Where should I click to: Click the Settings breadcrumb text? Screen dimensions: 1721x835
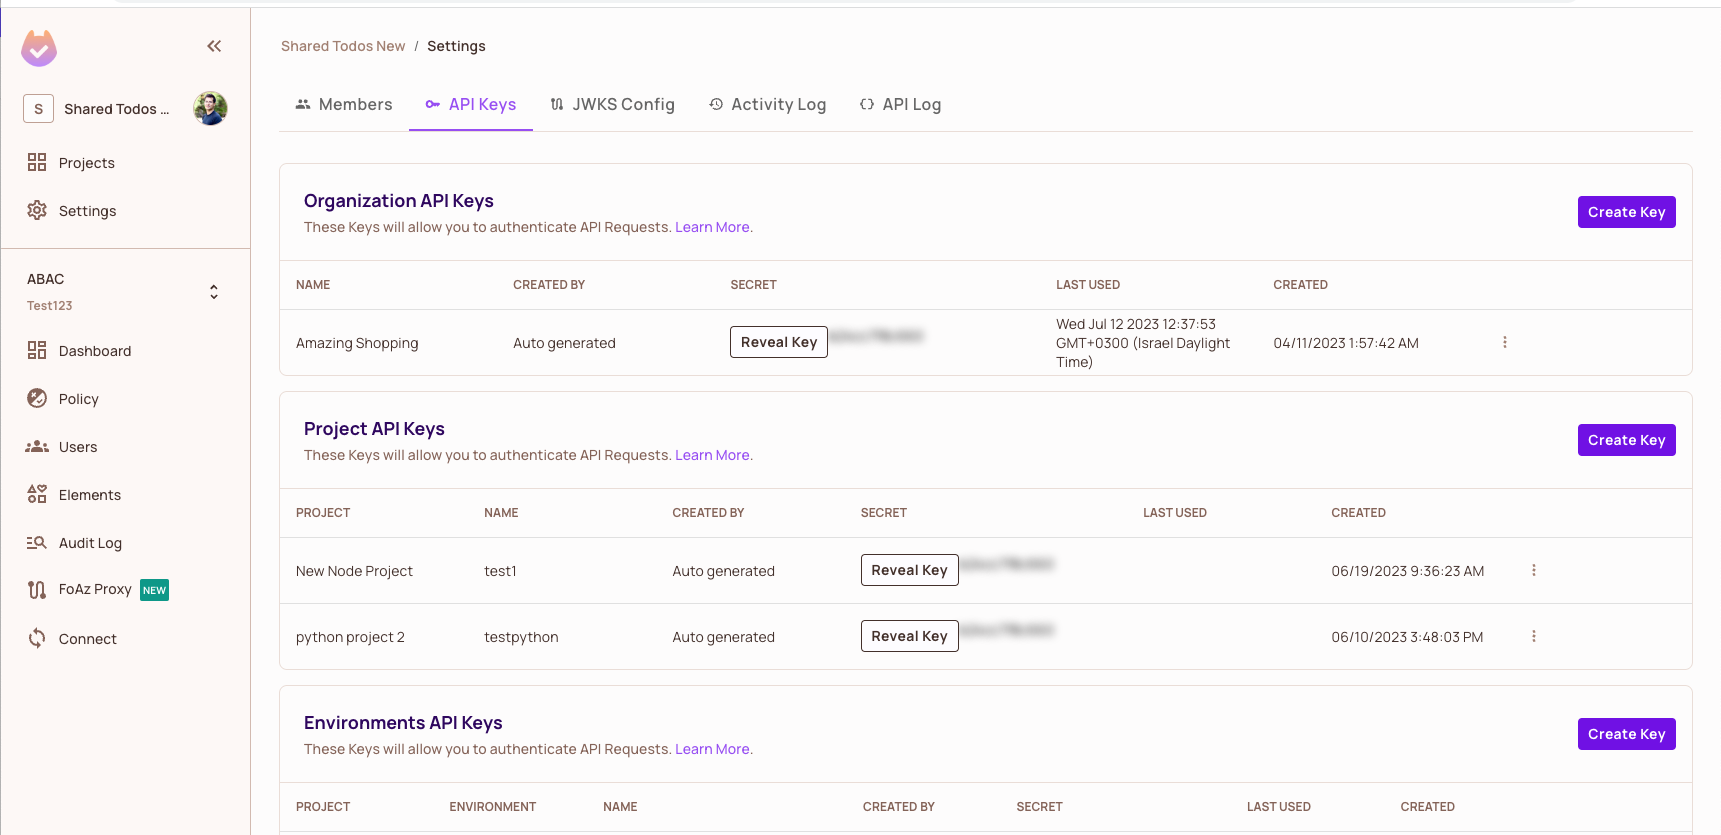pos(456,46)
